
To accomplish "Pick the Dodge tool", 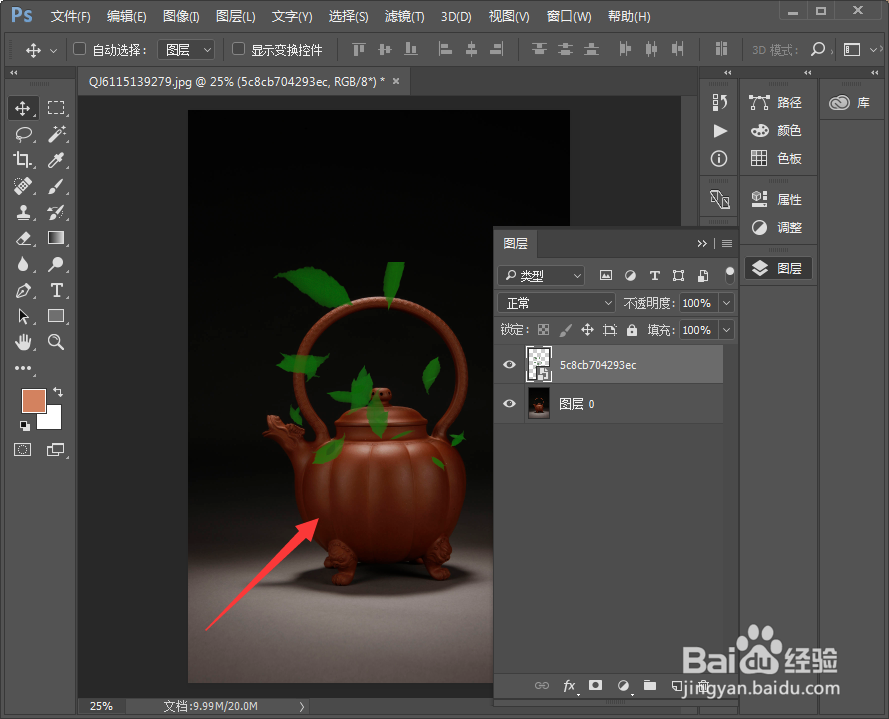I will click(56, 264).
